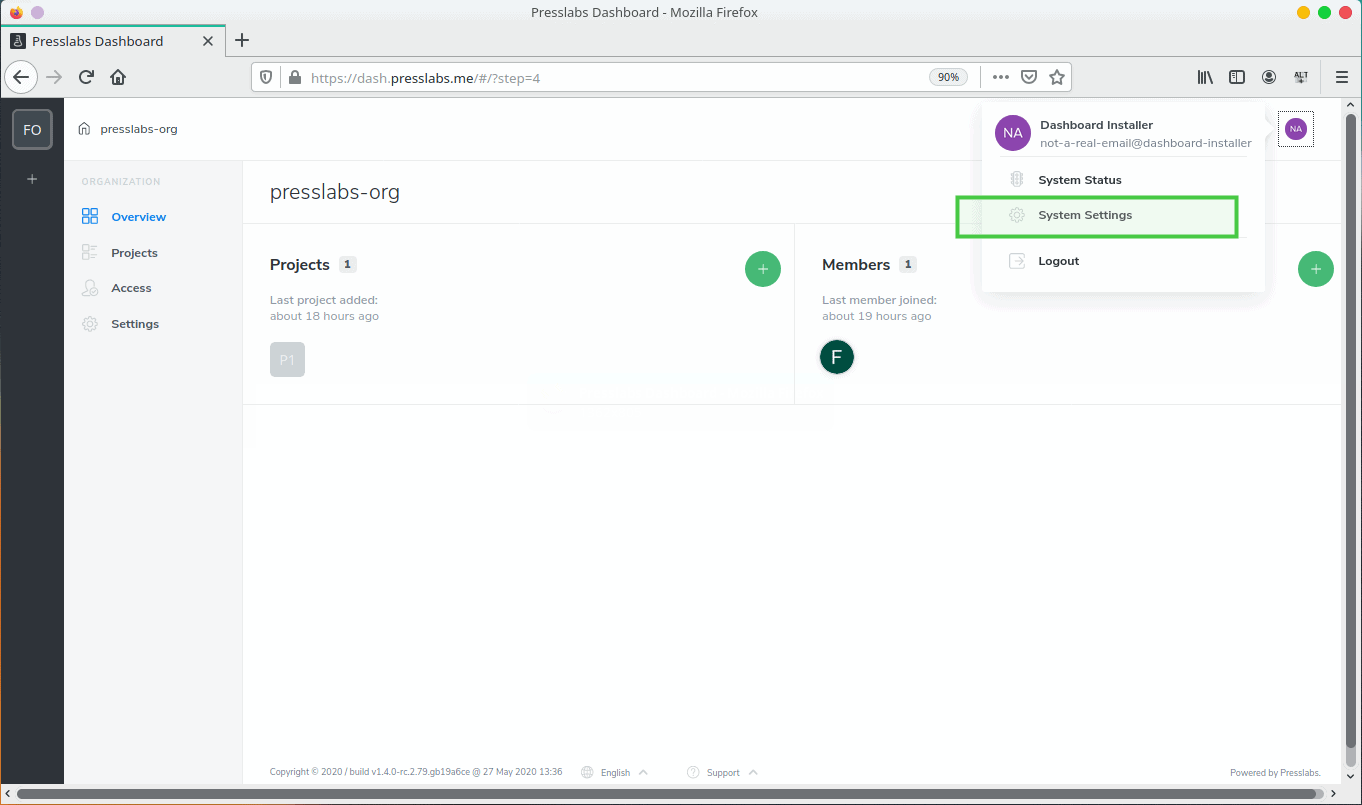
Task: Open organization Settings in sidebar
Action: coord(135,324)
